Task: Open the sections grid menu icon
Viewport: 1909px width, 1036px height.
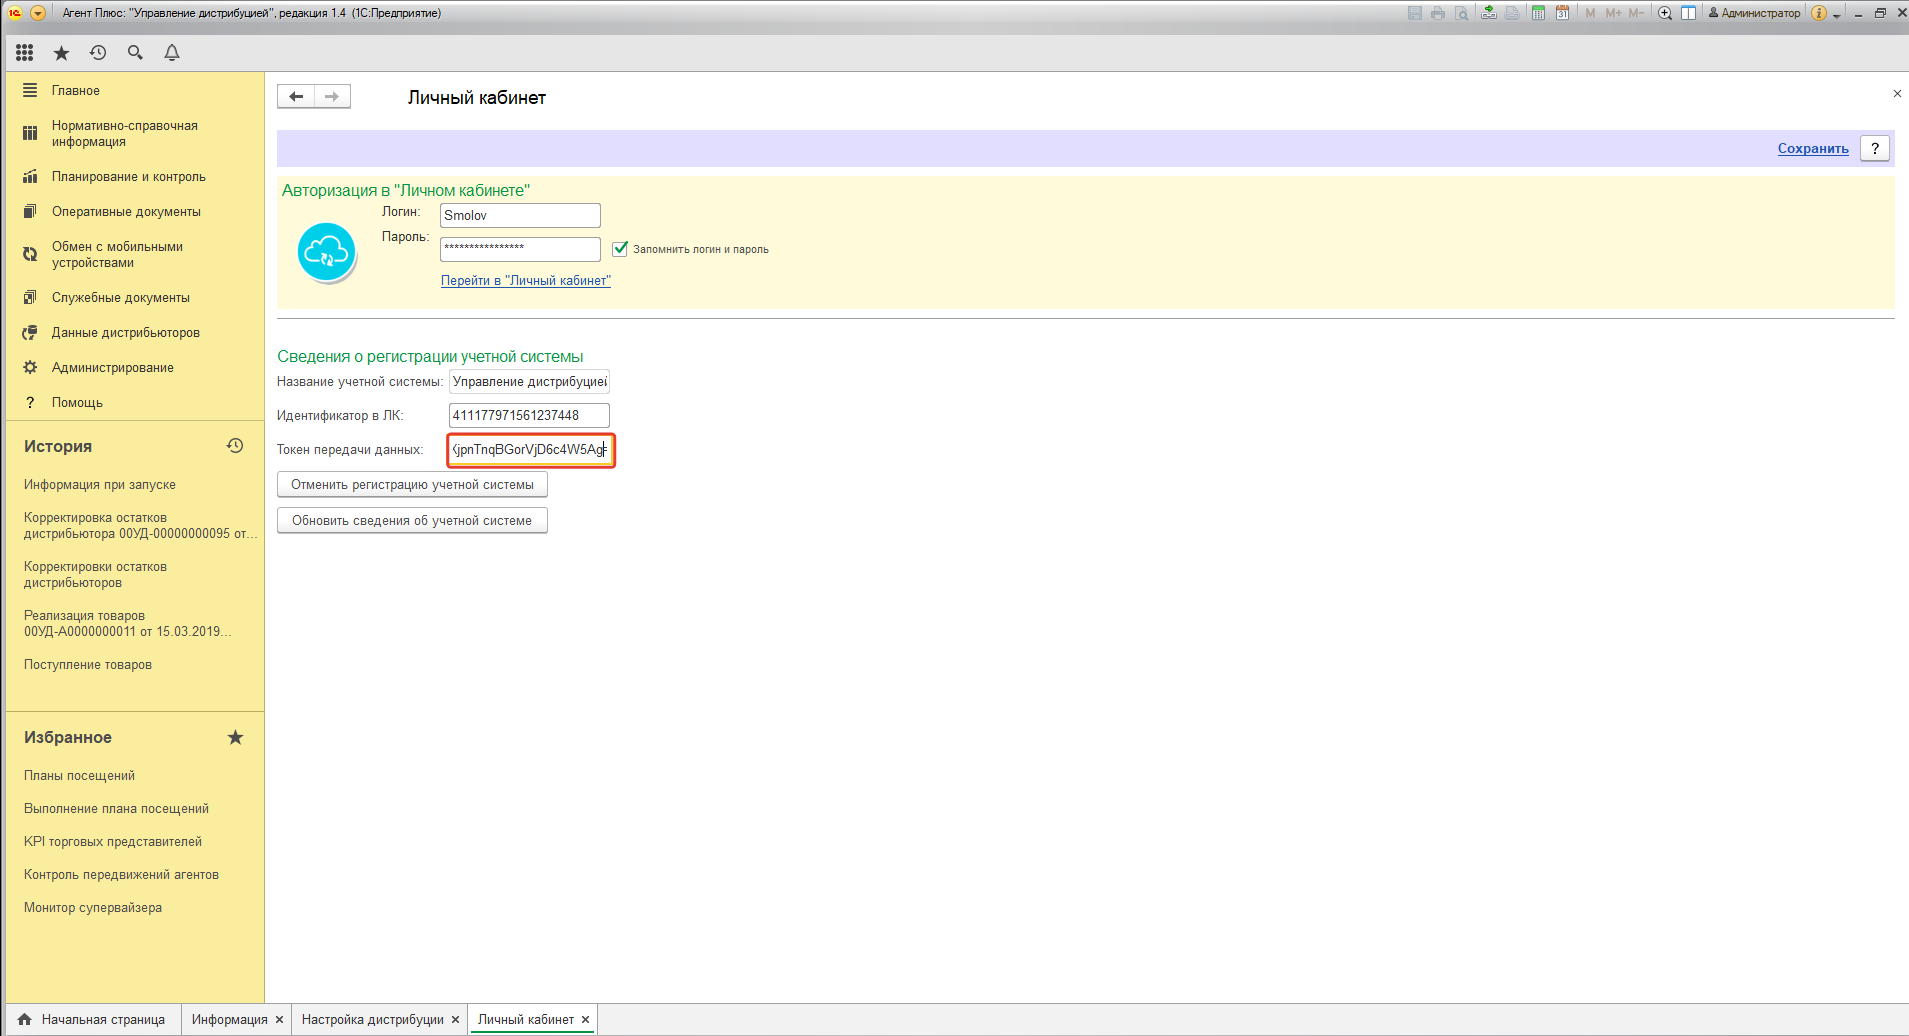Action: [25, 53]
